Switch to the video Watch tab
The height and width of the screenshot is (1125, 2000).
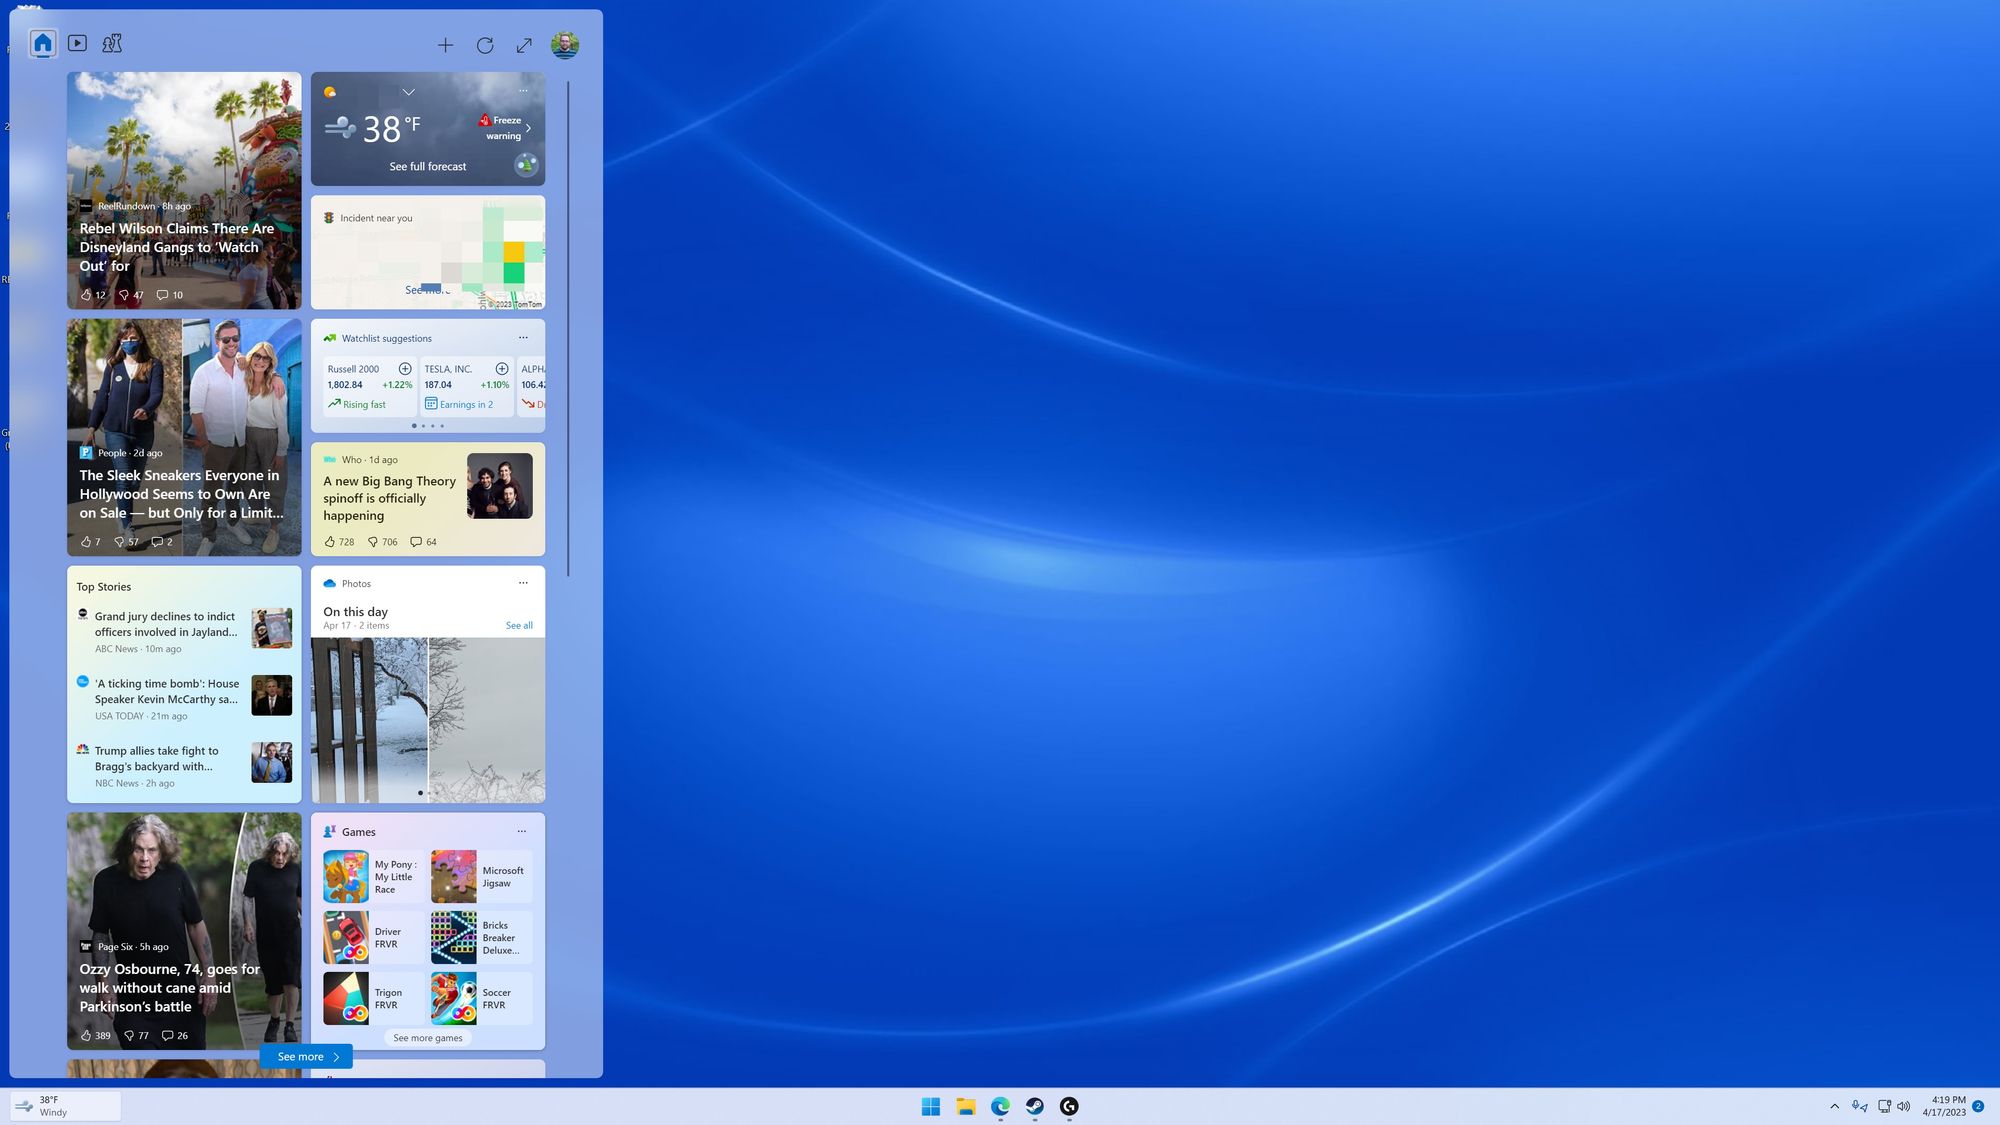[77, 43]
